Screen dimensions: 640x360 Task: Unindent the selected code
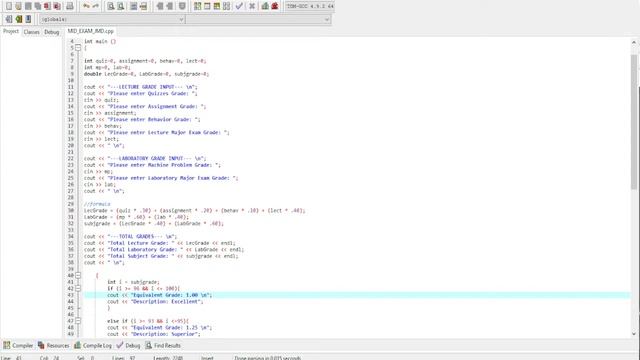point(170,6)
